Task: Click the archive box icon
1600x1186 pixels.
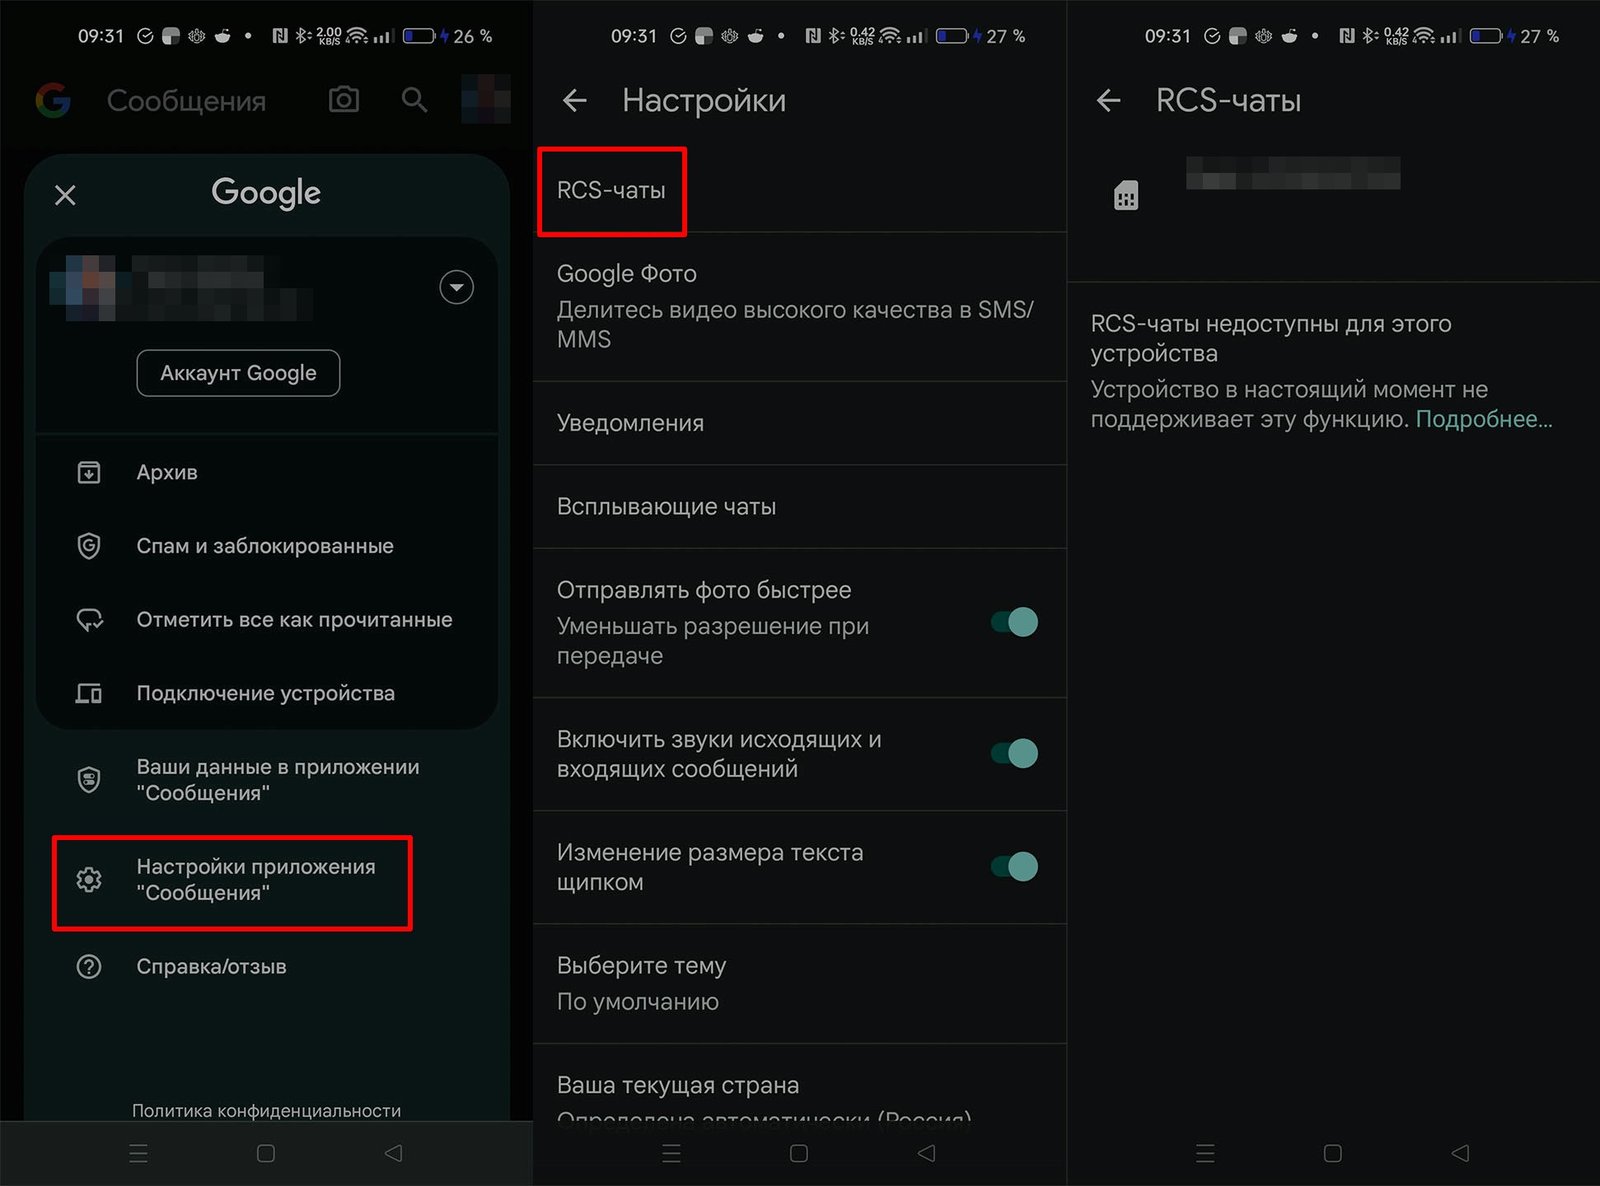Action: coord(89,472)
